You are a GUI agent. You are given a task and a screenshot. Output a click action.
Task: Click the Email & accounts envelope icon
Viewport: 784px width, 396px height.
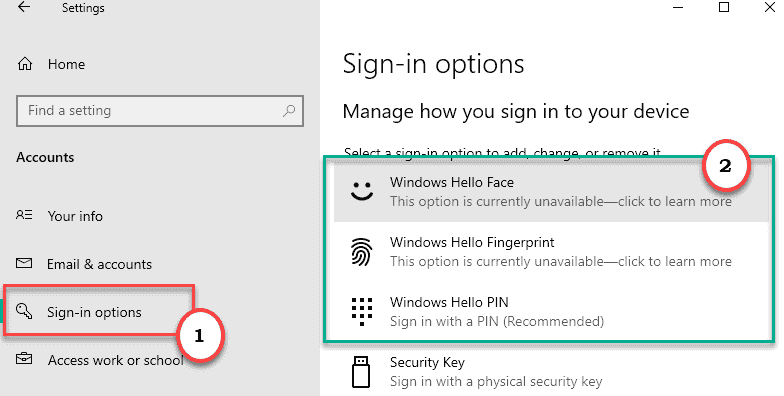point(24,263)
